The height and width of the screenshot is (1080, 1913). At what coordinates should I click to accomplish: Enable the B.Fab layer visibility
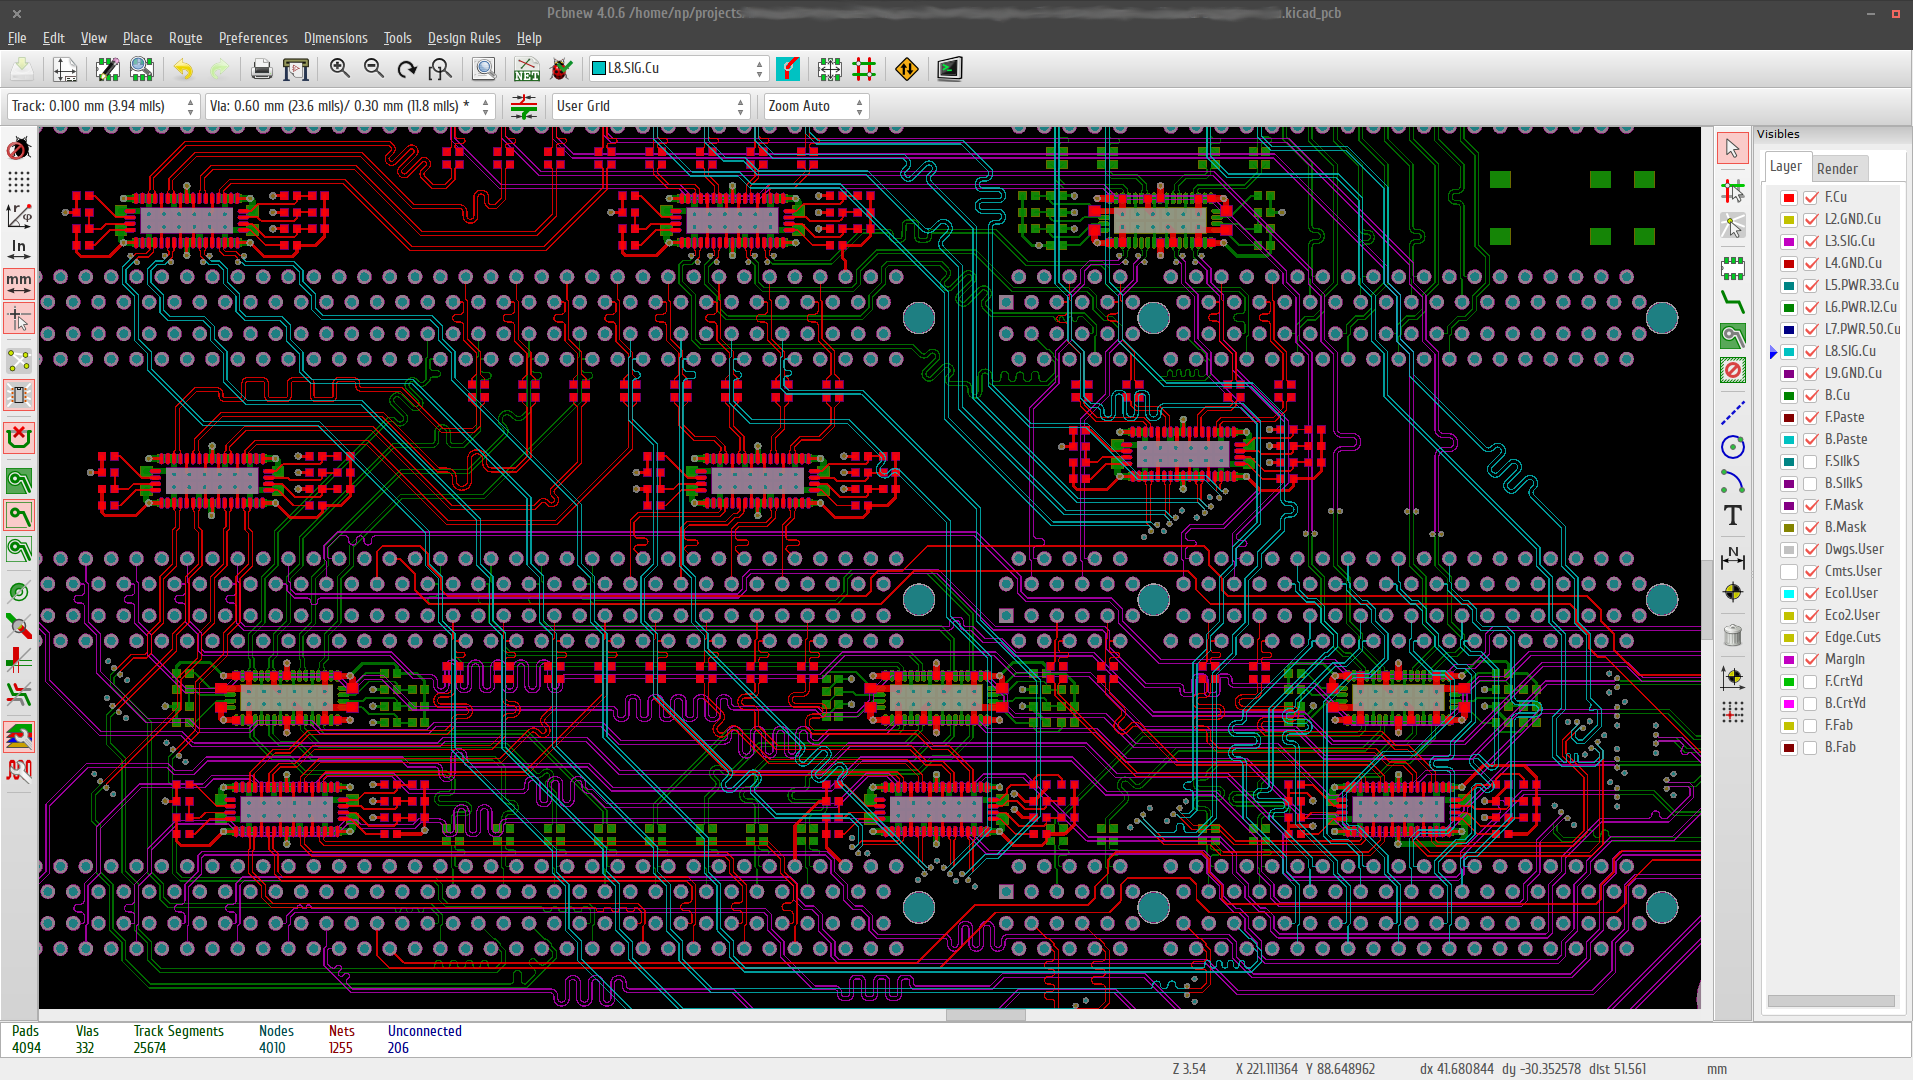click(1811, 748)
